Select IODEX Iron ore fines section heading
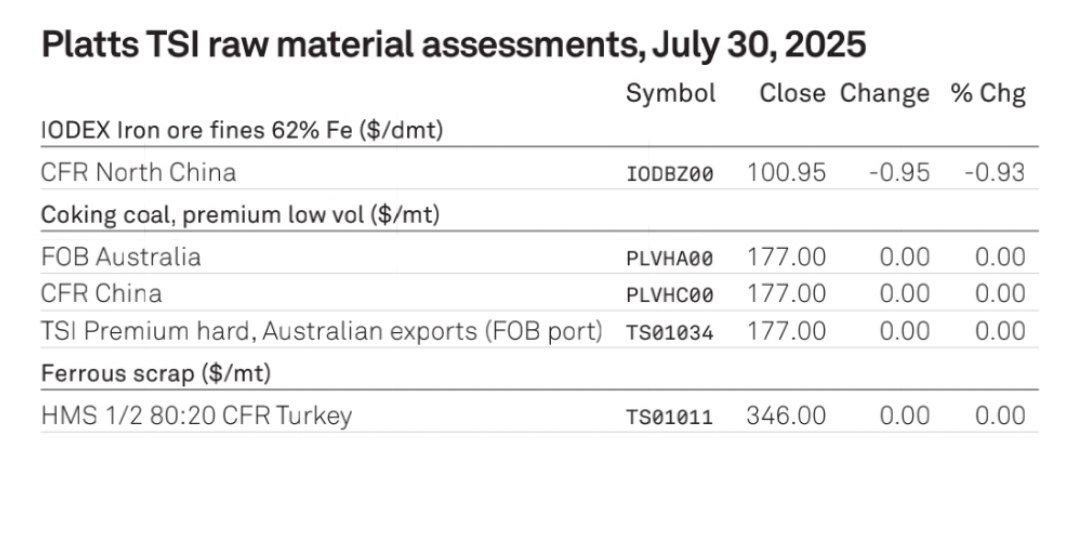The image size is (1080, 537). [242, 130]
